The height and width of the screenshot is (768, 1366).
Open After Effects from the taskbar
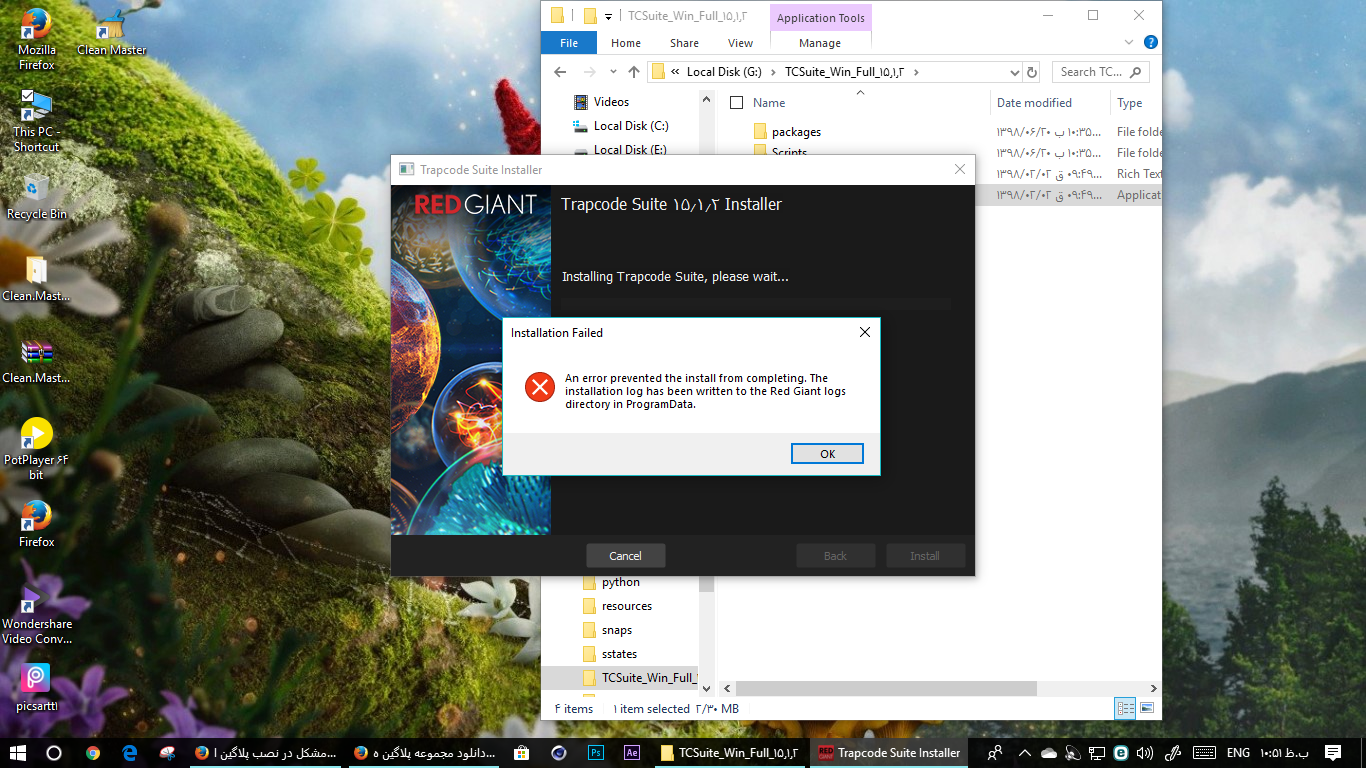coord(631,752)
